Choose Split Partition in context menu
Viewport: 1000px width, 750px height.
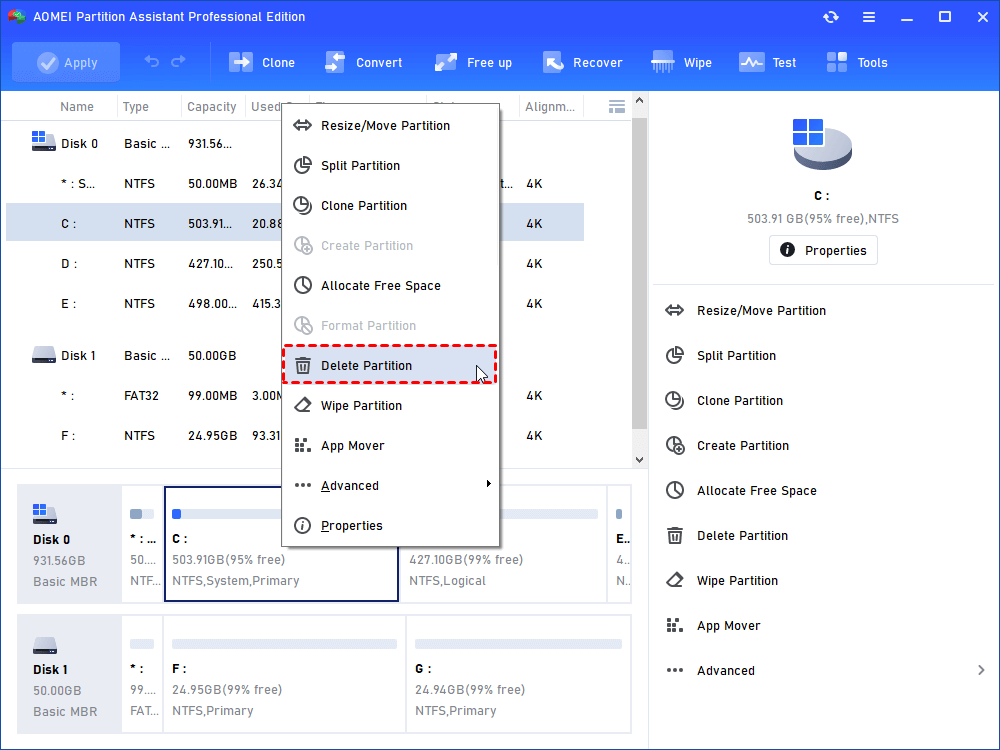pos(390,166)
